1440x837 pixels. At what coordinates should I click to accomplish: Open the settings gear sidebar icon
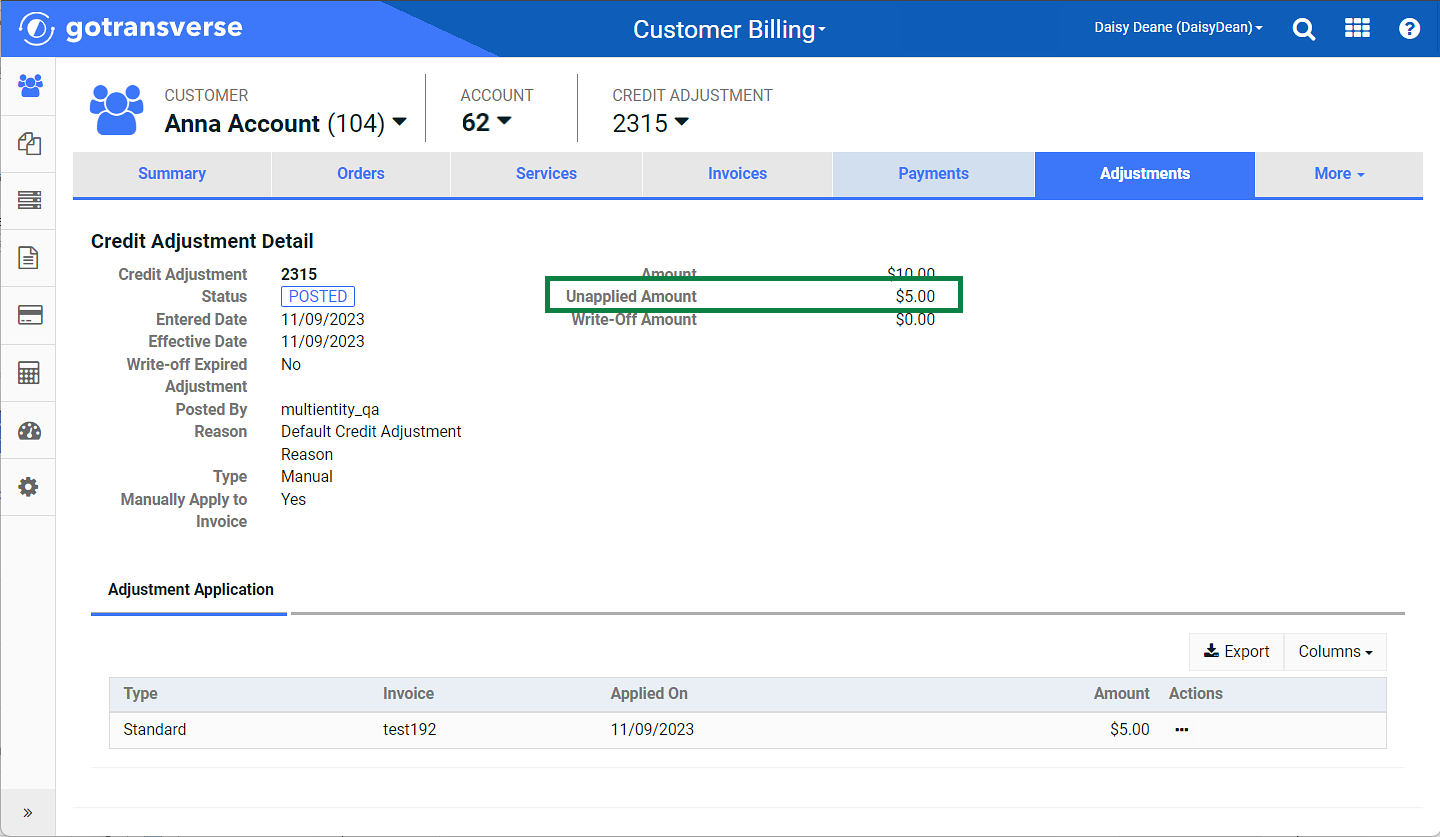click(x=29, y=487)
